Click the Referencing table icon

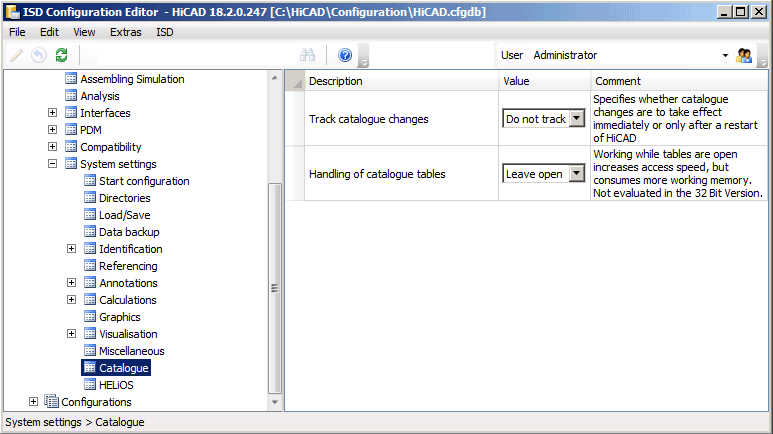90,266
